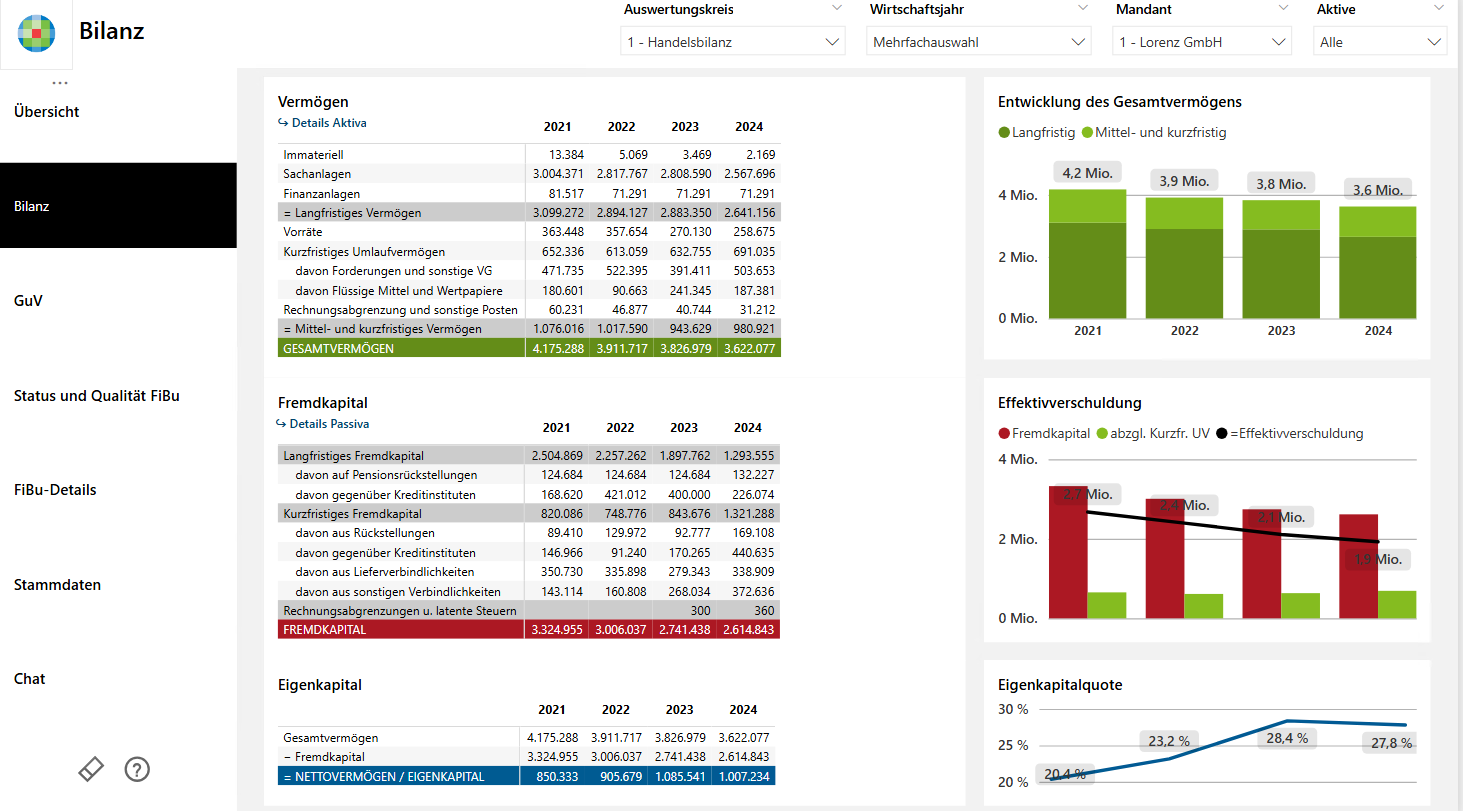Click the 'Rechnungsabgrenzungen u. latente Steuern' row label
Screen dimensions: 1463x811
pyautogui.click(x=400, y=611)
